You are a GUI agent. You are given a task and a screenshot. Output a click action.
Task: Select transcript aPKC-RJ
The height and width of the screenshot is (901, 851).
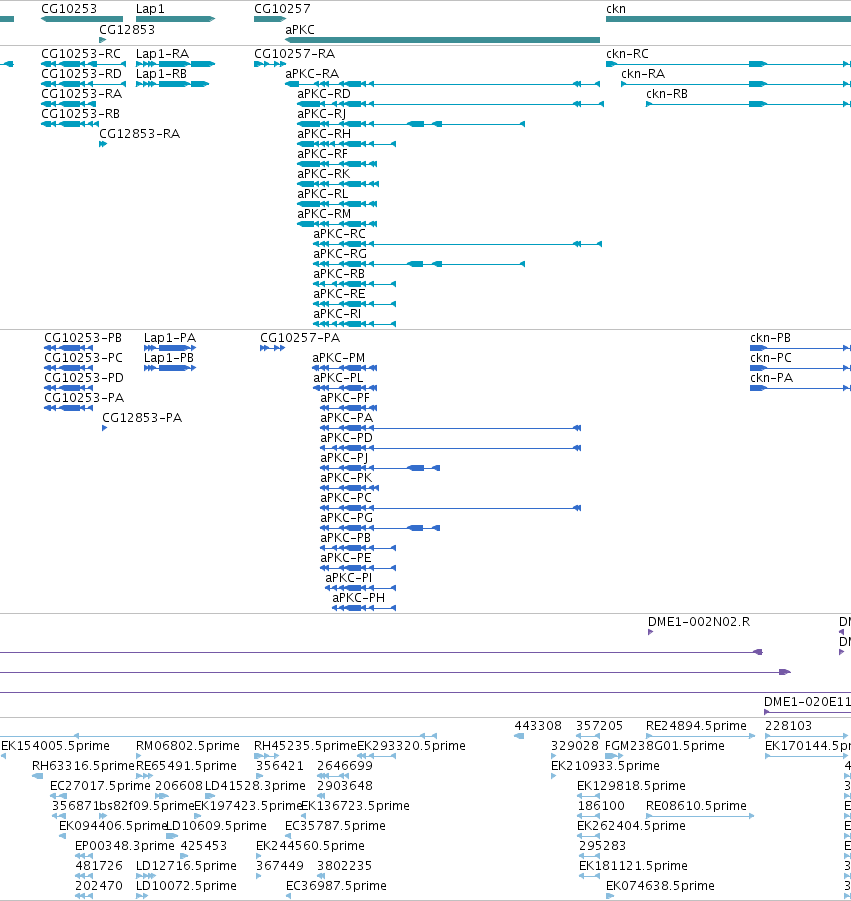tap(322, 114)
